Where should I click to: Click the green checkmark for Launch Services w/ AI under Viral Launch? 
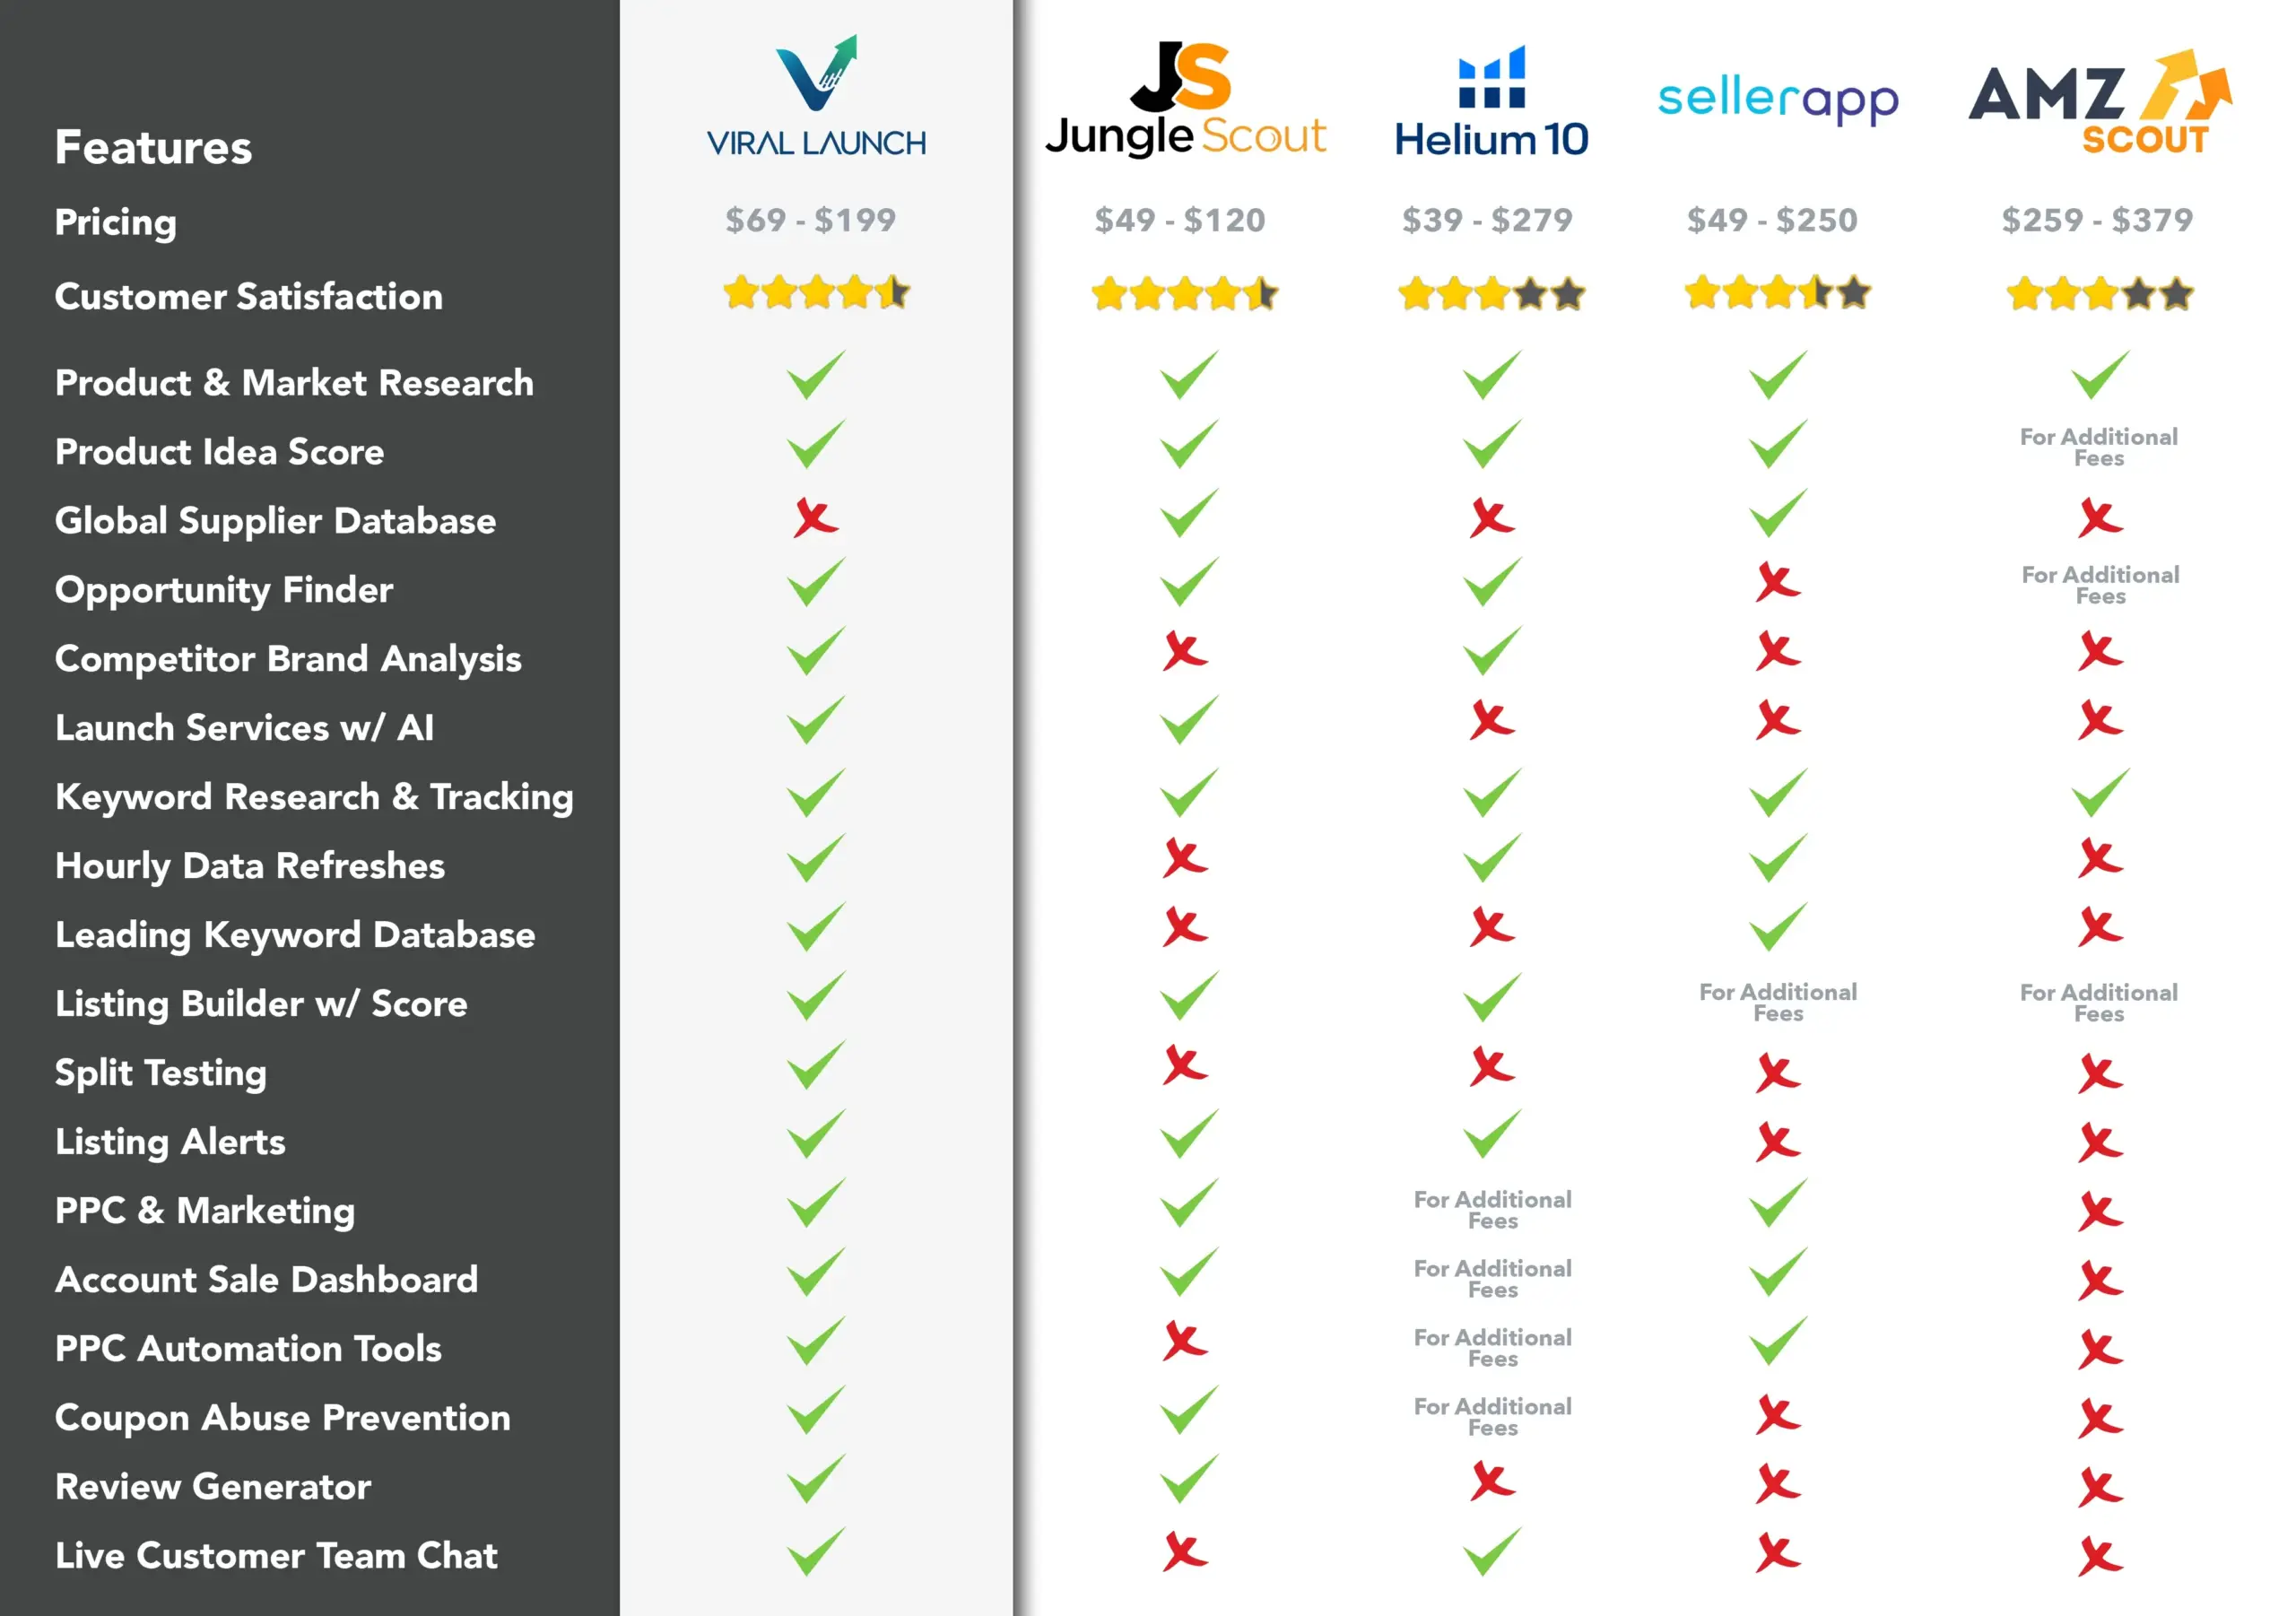coord(804,720)
